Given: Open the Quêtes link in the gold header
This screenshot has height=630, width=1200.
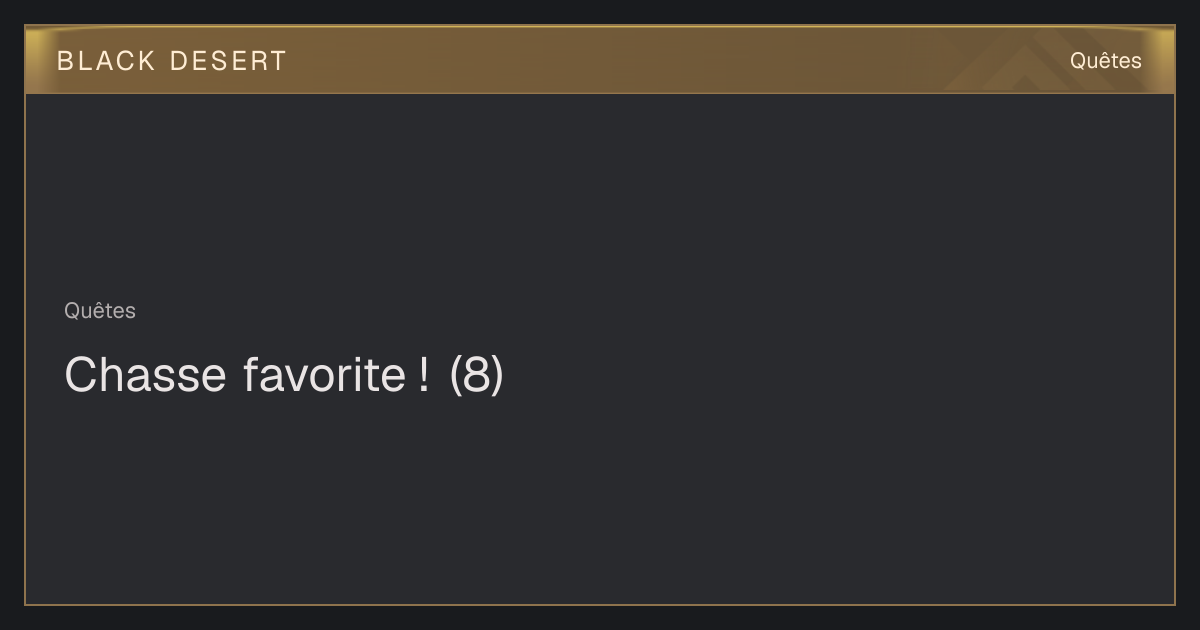Looking at the screenshot, I should tap(1105, 61).
